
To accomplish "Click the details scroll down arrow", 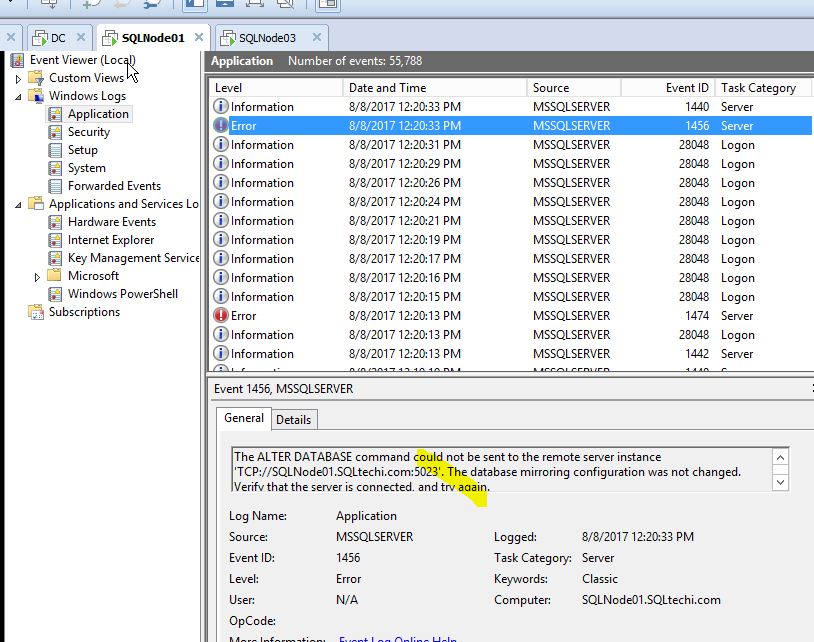I will pos(781,482).
